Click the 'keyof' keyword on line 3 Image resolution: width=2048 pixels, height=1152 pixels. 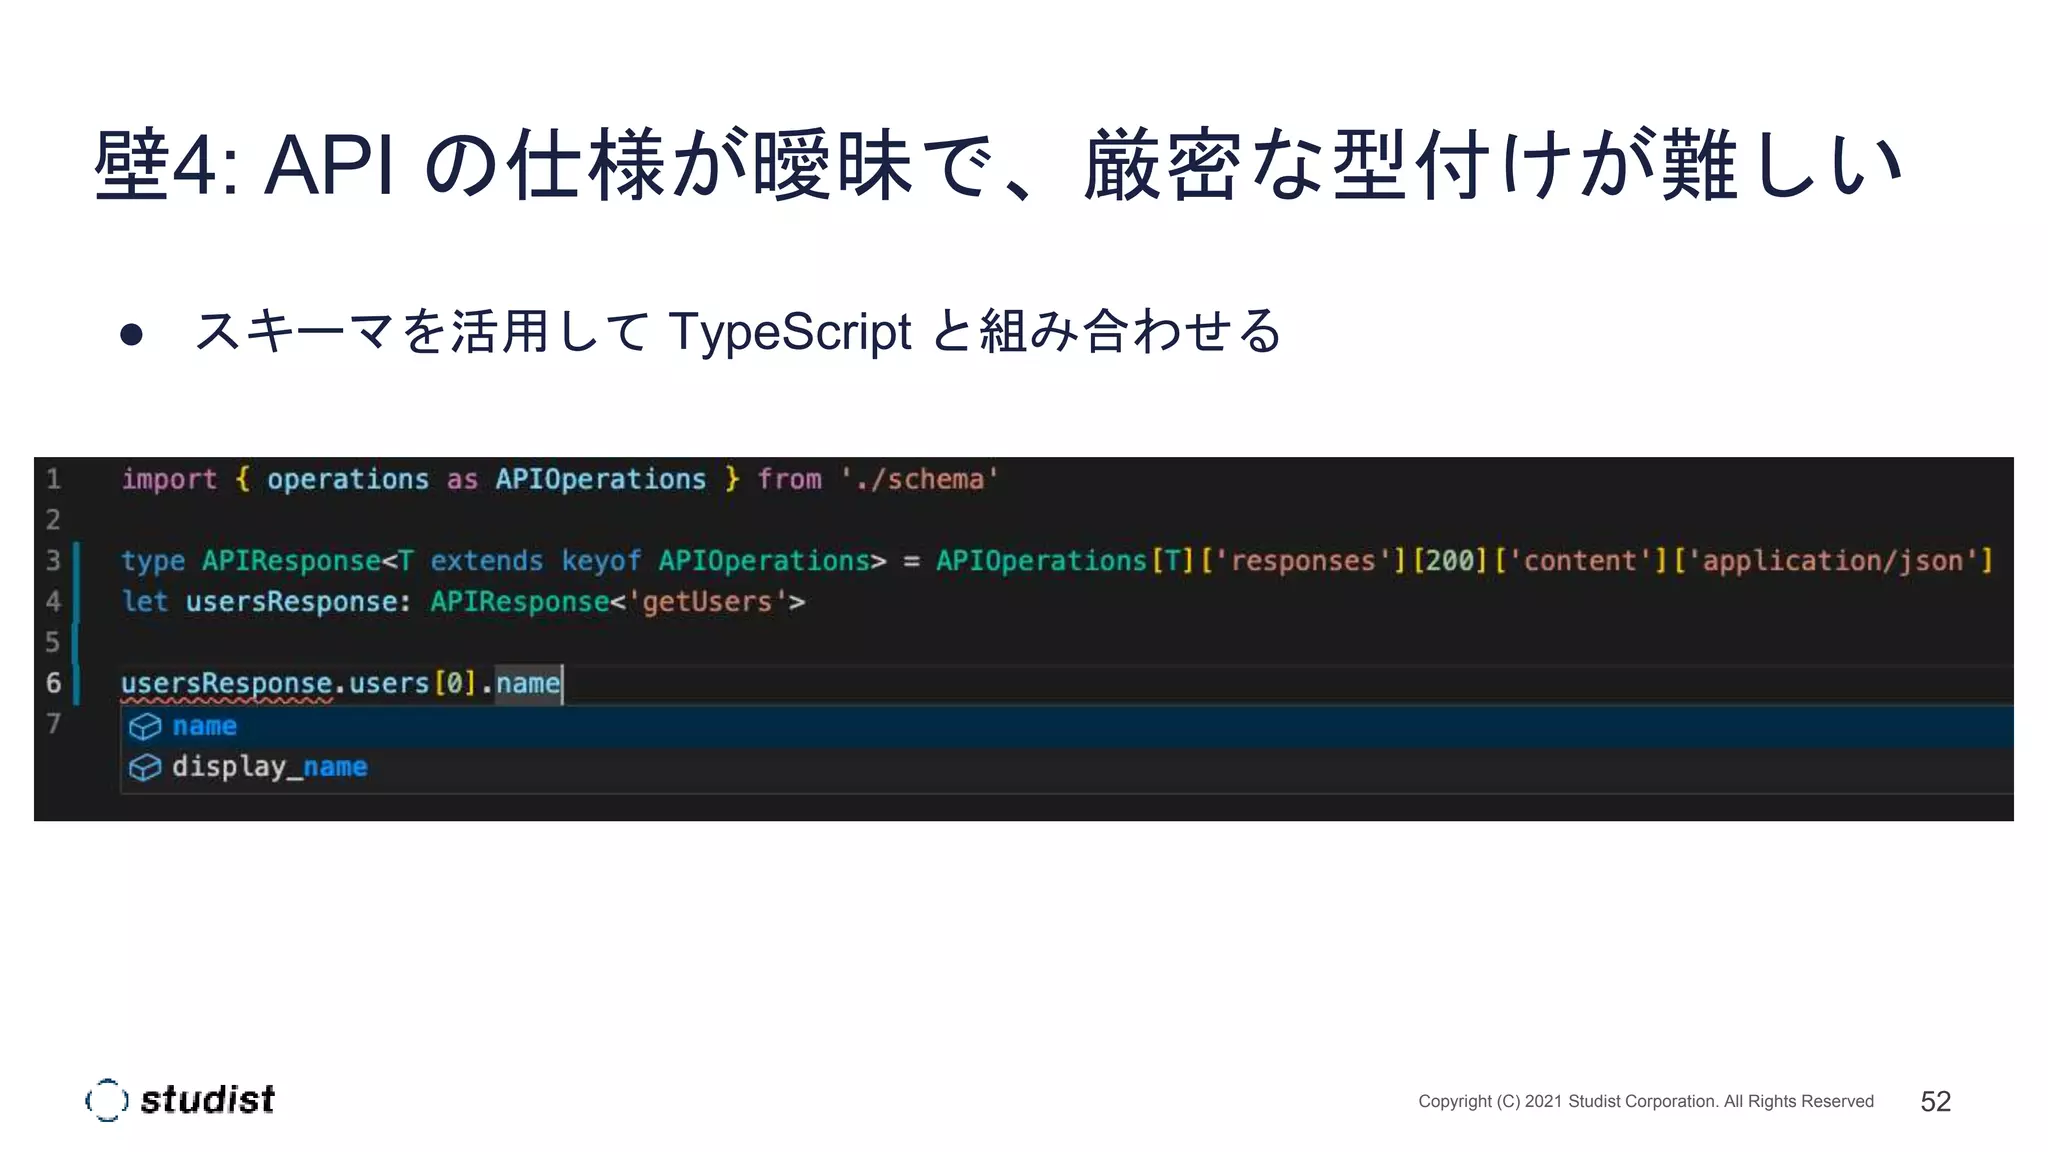[x=601, y=561]
